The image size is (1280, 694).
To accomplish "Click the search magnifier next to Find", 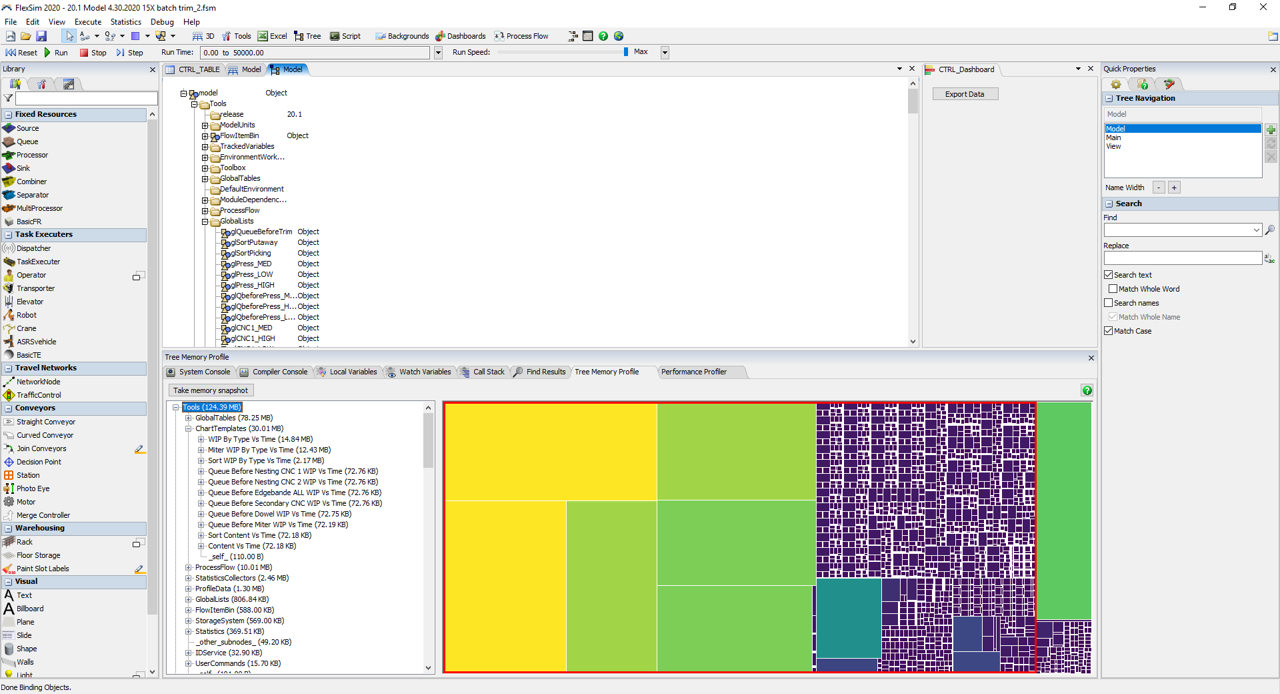I will click(x=1270, y=230).
